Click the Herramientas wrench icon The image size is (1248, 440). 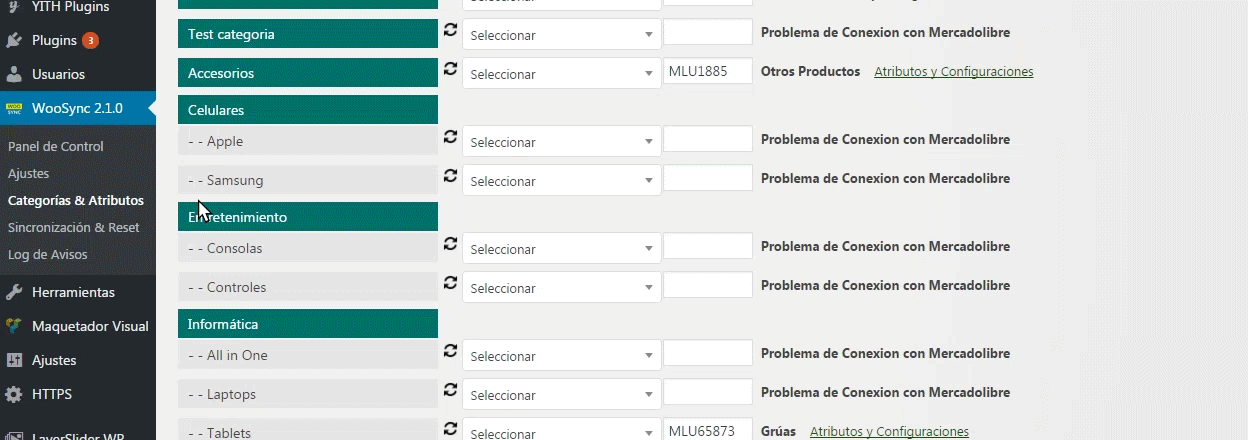(14, 292)
